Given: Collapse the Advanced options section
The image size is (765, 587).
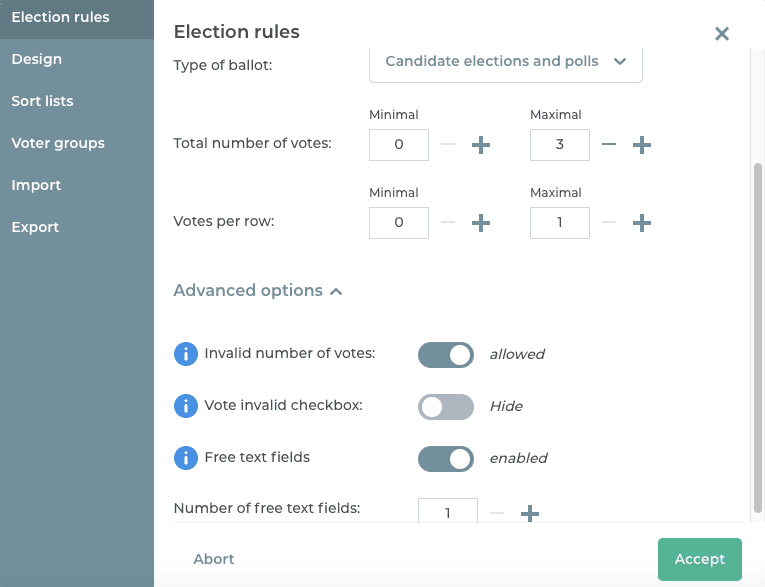Looking at the screenshot, I should tap(258, 291).
